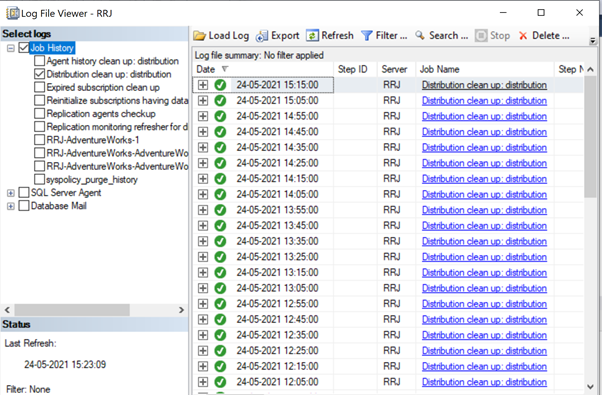Click the log grid vertical scrollbar thumb
Screen dimensions: 602x395
[590, 136]
